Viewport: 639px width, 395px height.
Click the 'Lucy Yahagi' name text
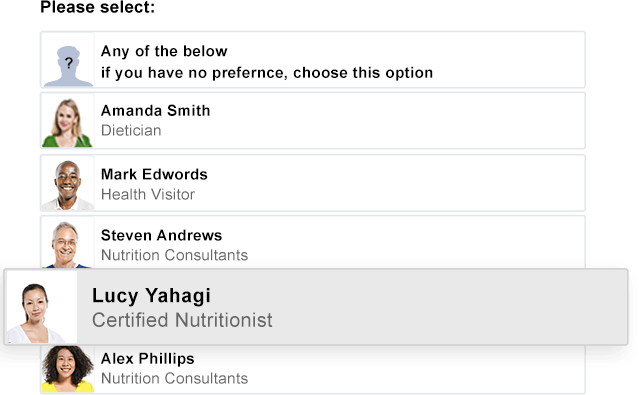tap(151, 296)
